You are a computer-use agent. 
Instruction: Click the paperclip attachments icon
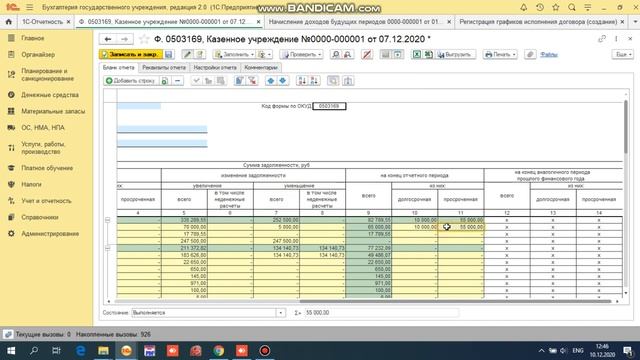click(x=530, y=54)
